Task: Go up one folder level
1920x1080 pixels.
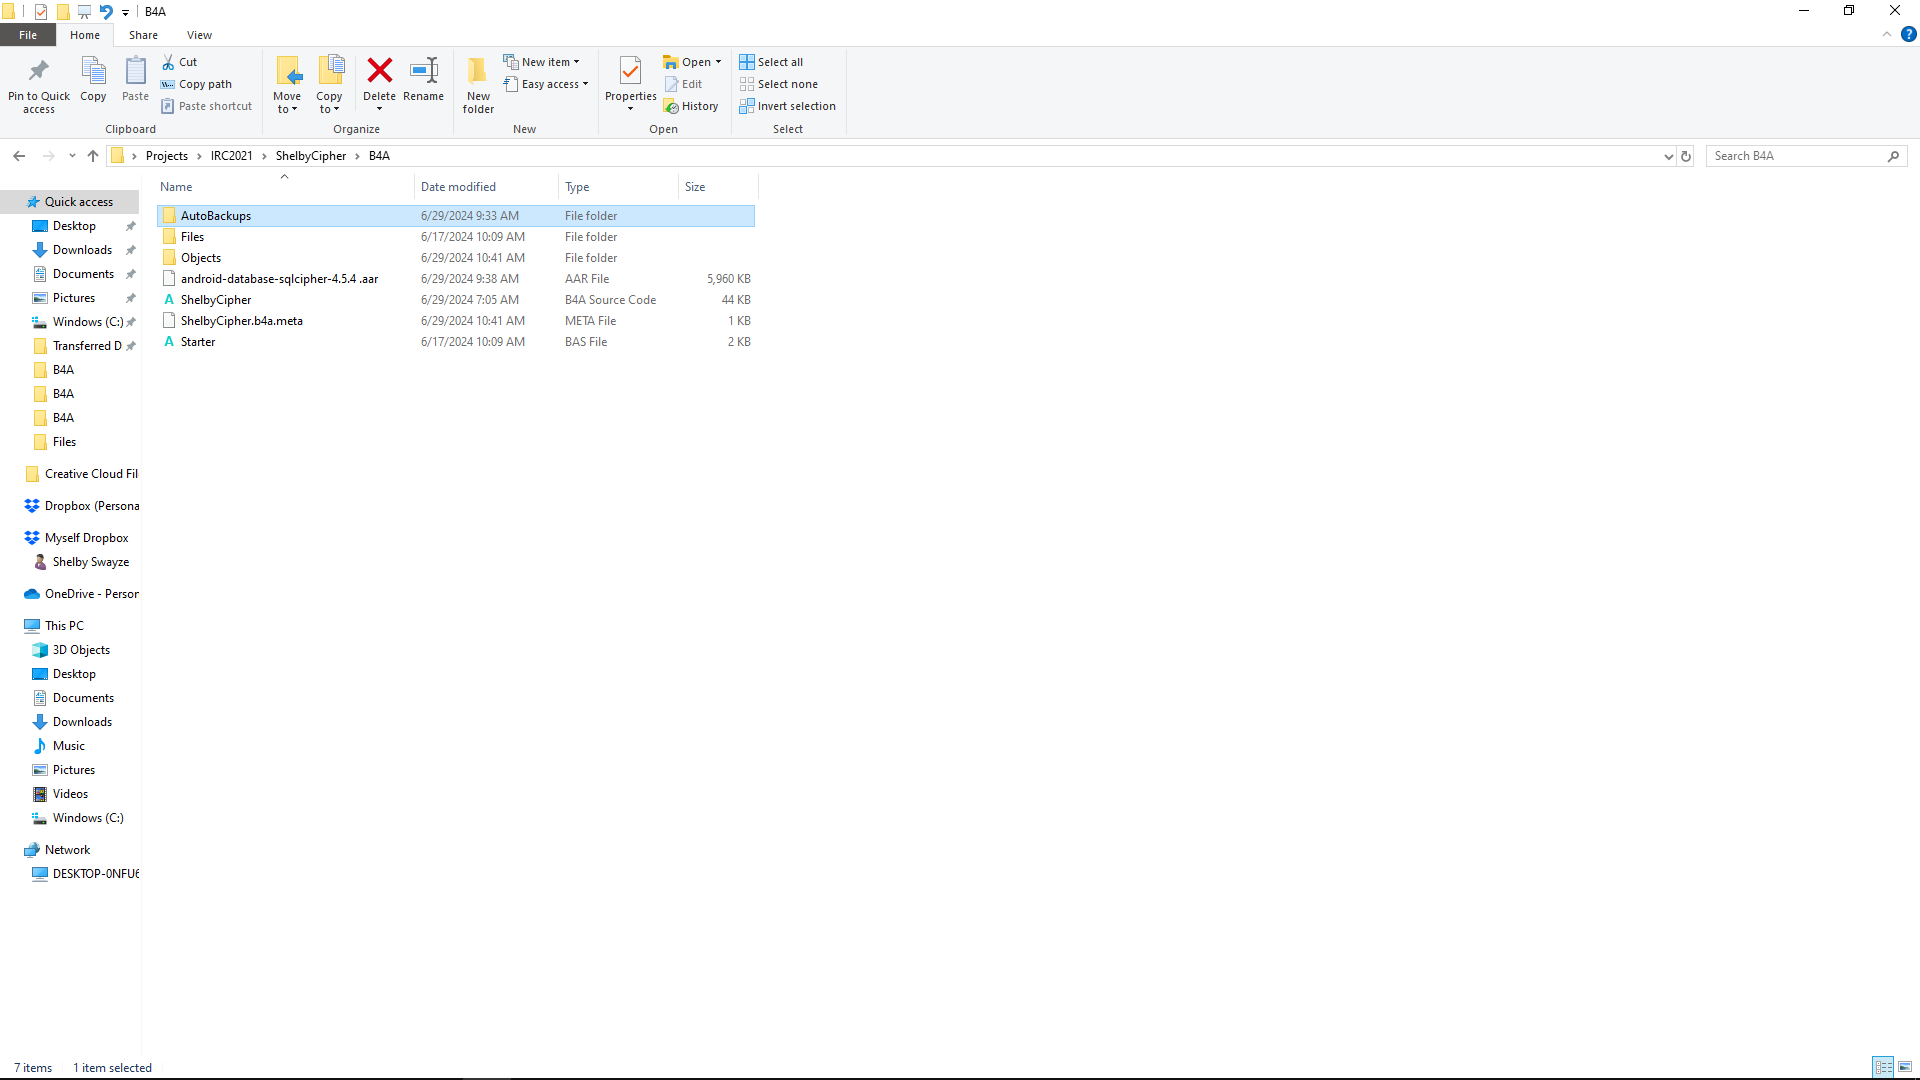Action: (93, 156)
